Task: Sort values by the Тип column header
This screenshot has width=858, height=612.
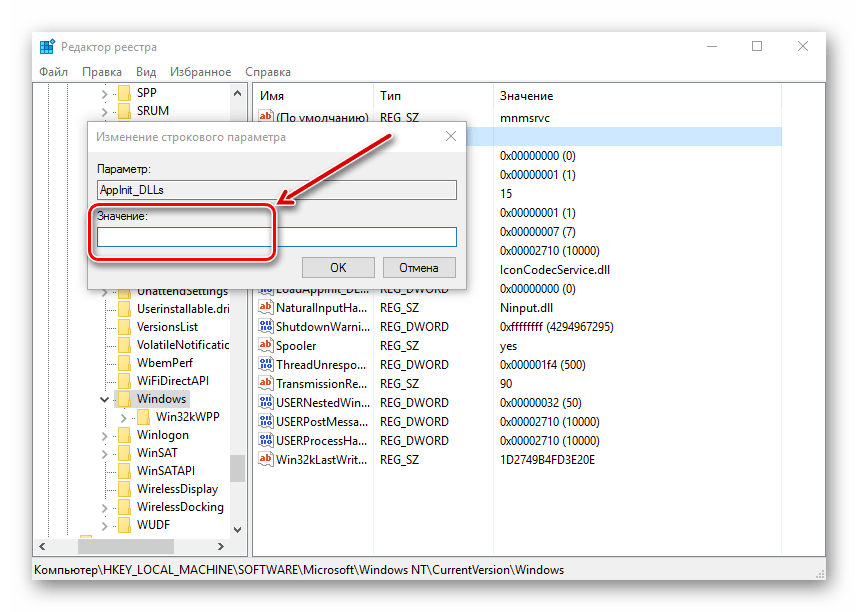Action: 390,96
